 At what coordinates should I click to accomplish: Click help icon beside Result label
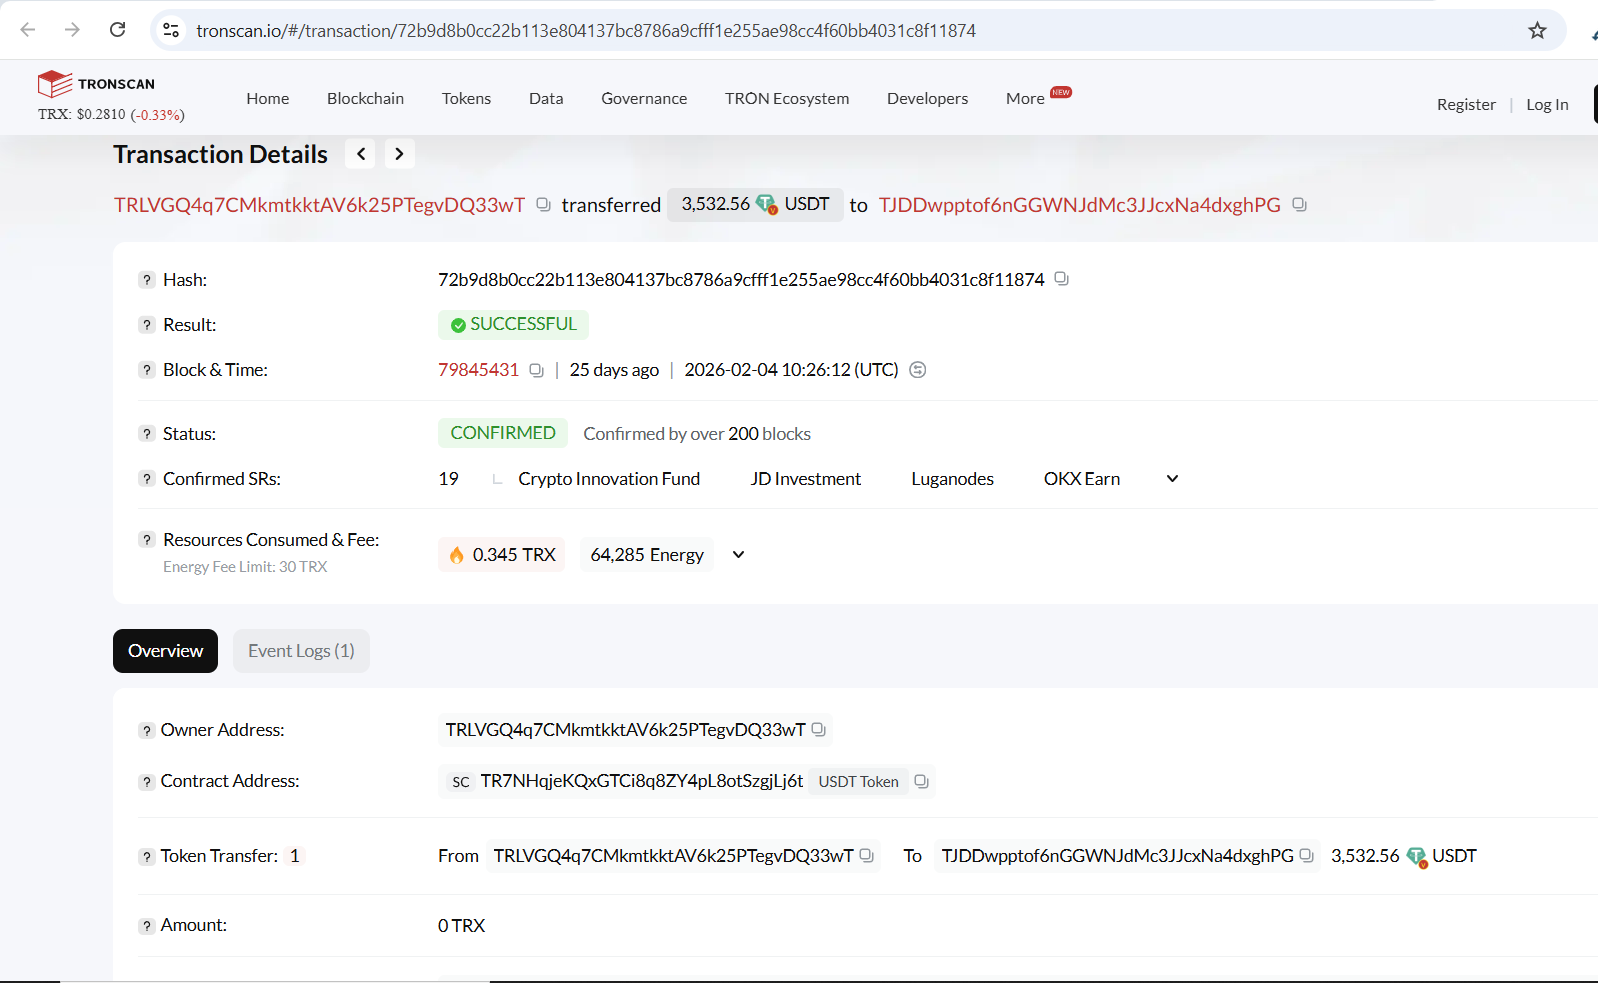[x=147, y=325]
